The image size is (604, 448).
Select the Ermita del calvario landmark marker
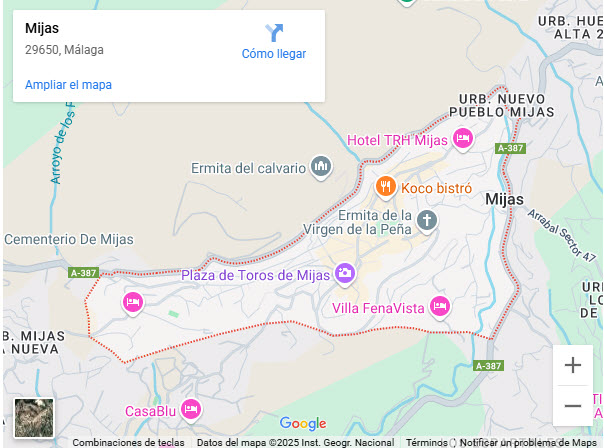pyautogui.click(x=321, y=168)
